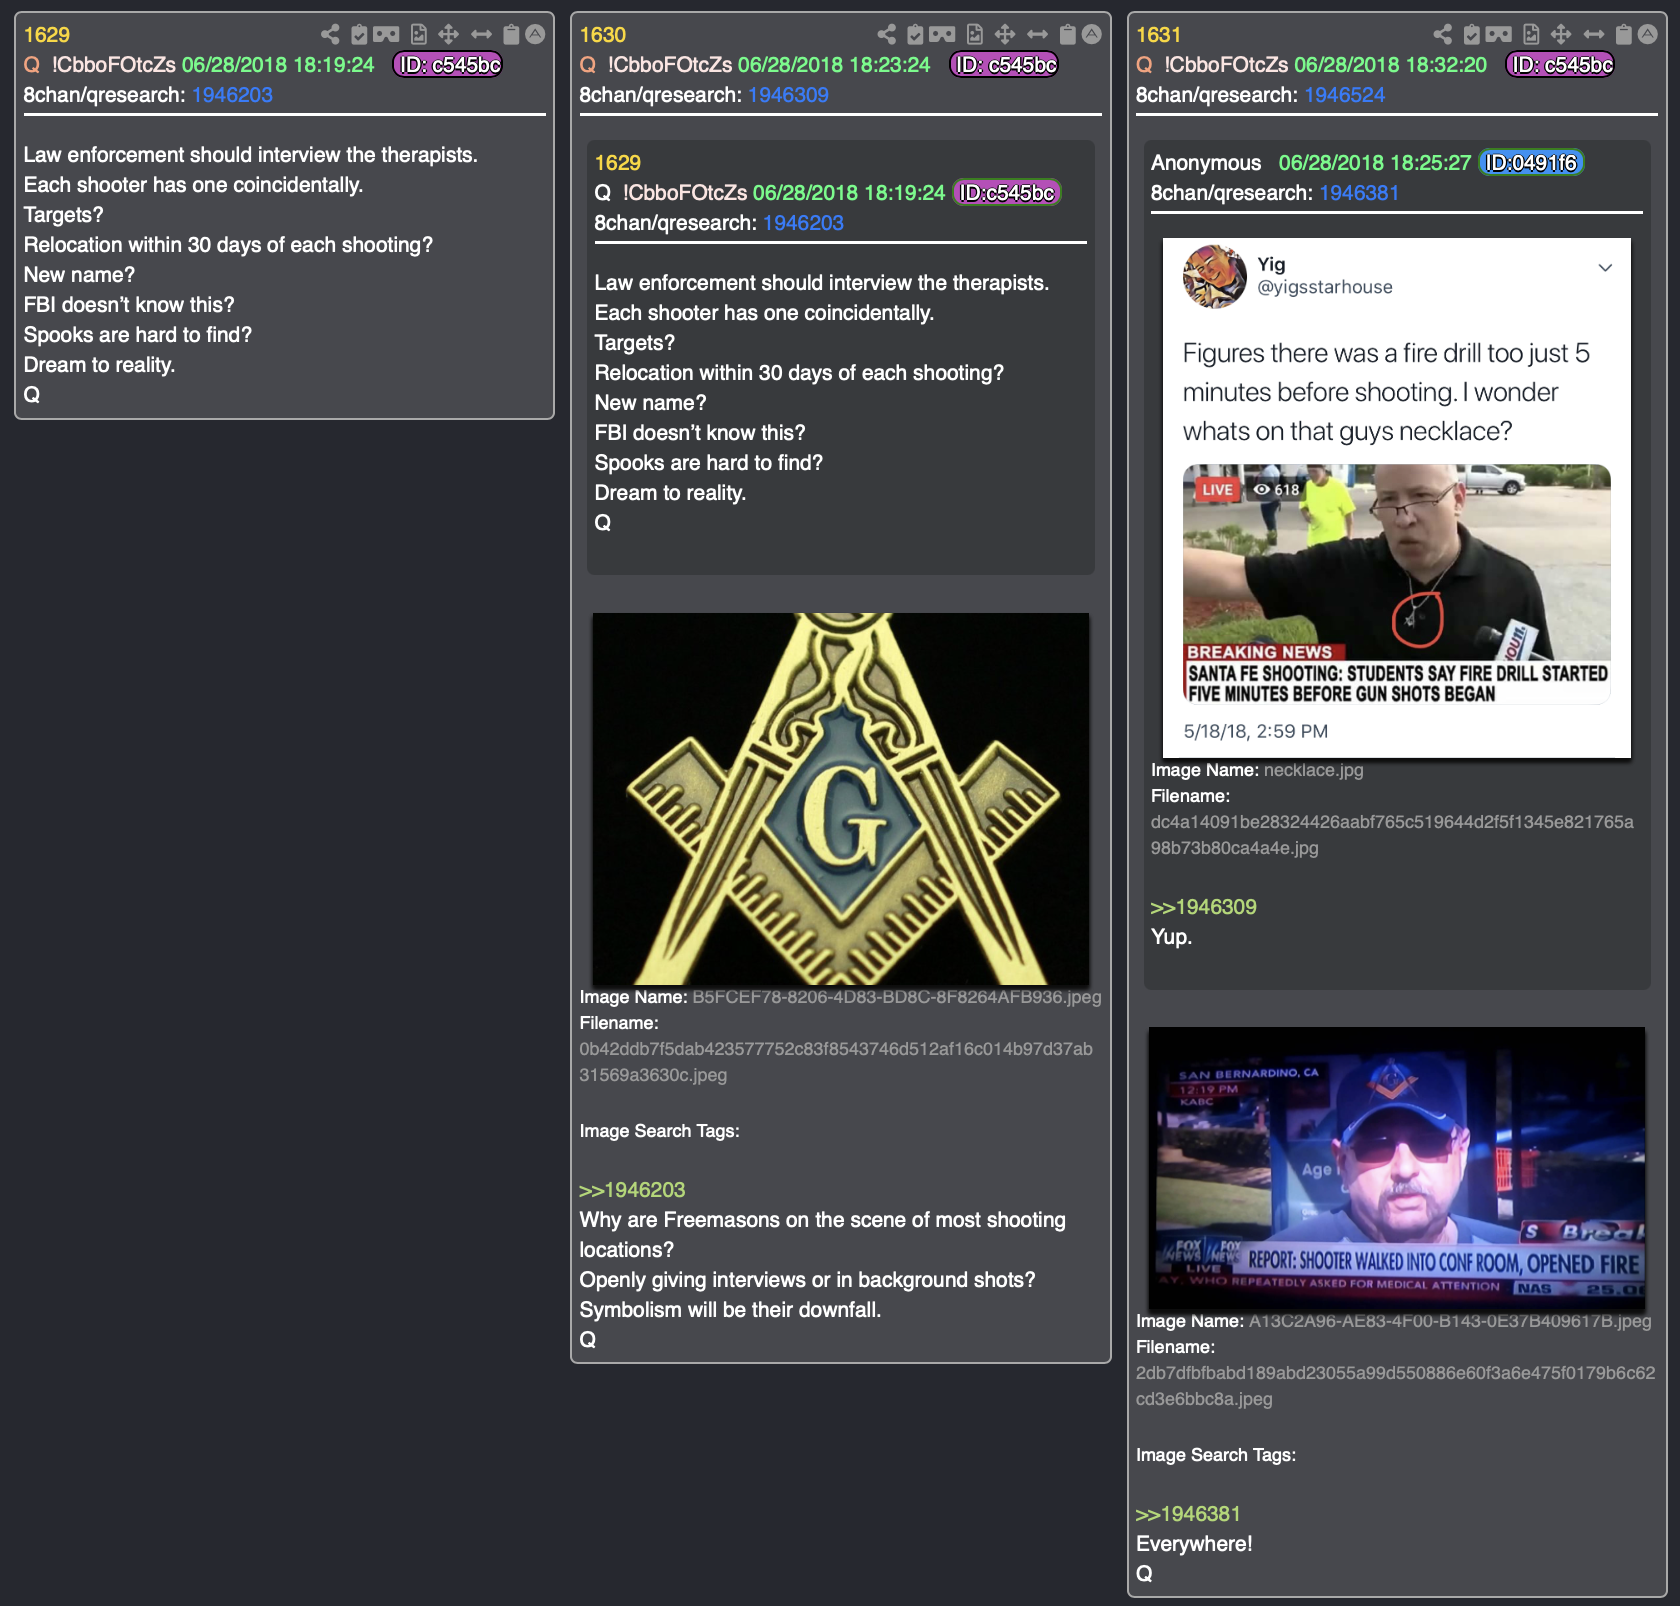
Task: Click the goggles icon on post 1629
Action: [386, 35]
